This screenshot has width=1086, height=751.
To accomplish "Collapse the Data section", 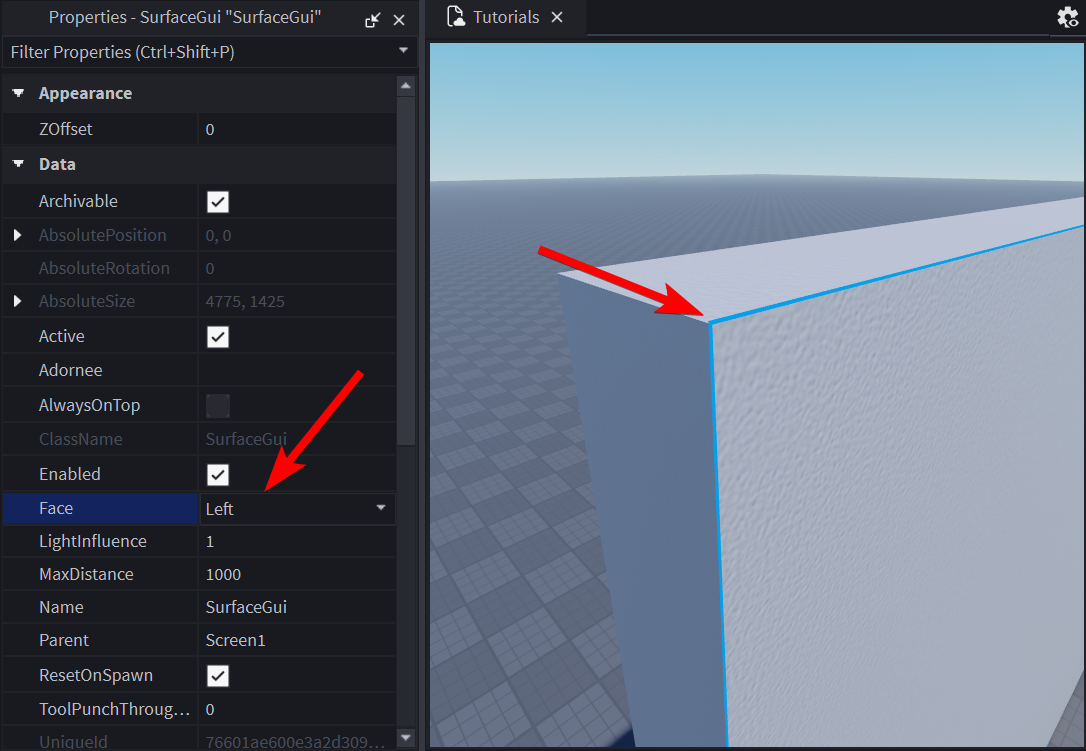I will click(17, 164).
